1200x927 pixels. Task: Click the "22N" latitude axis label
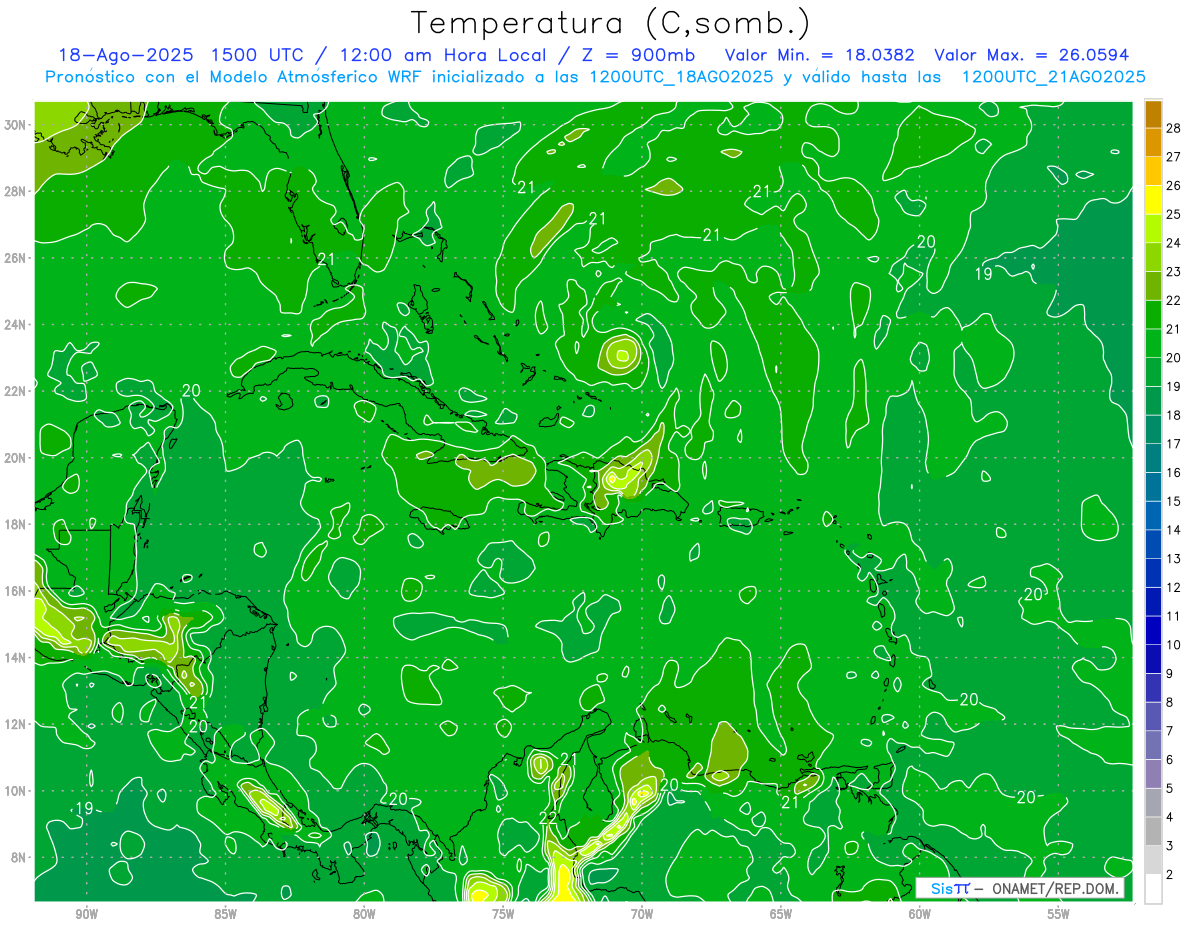click(x=15, y=391)
